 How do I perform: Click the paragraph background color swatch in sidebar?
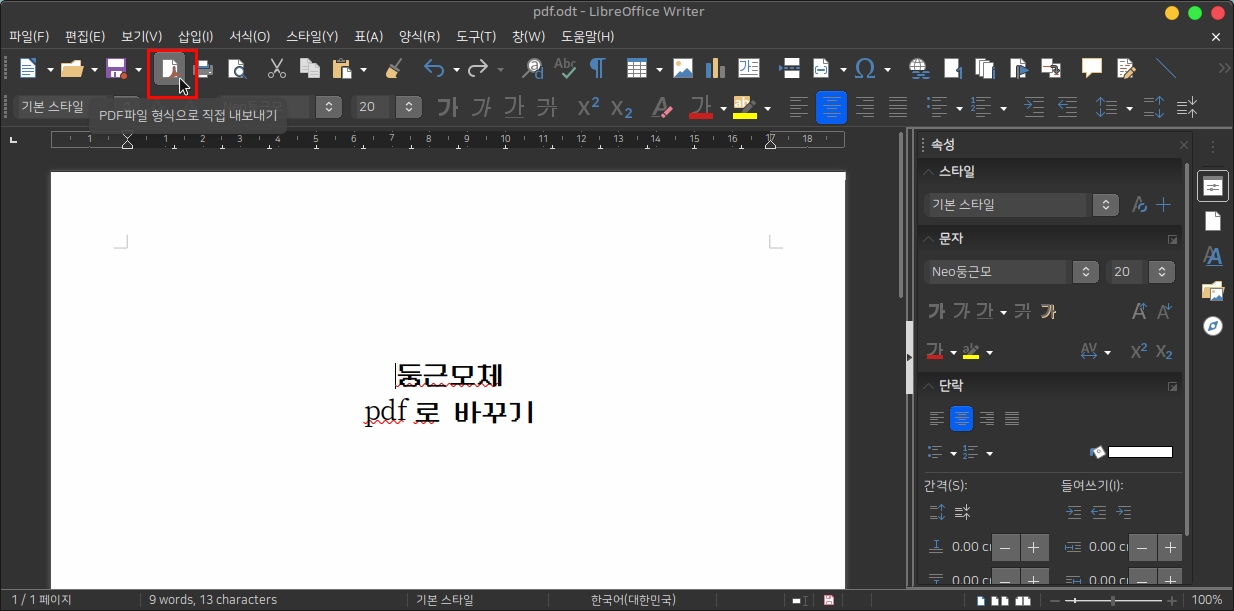point(1140,452)
